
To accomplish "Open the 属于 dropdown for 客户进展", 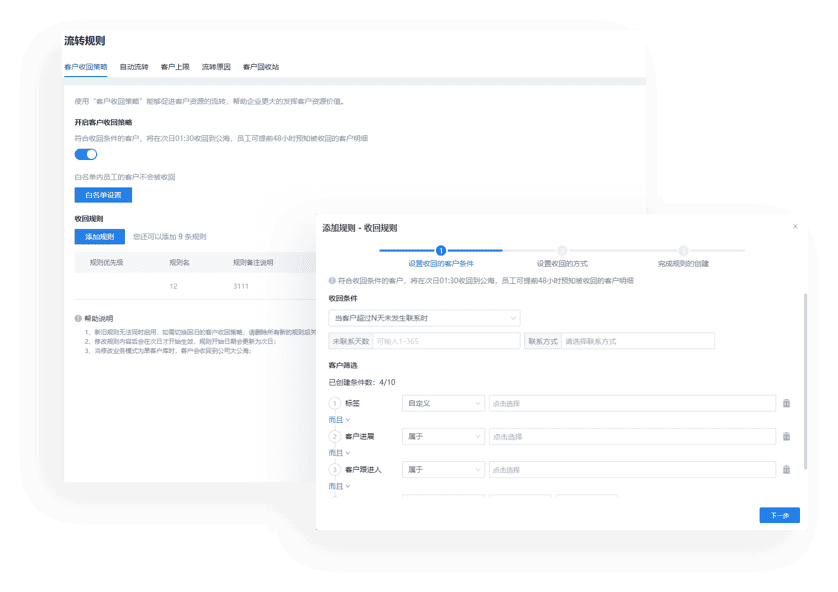I will pos(442,436).
